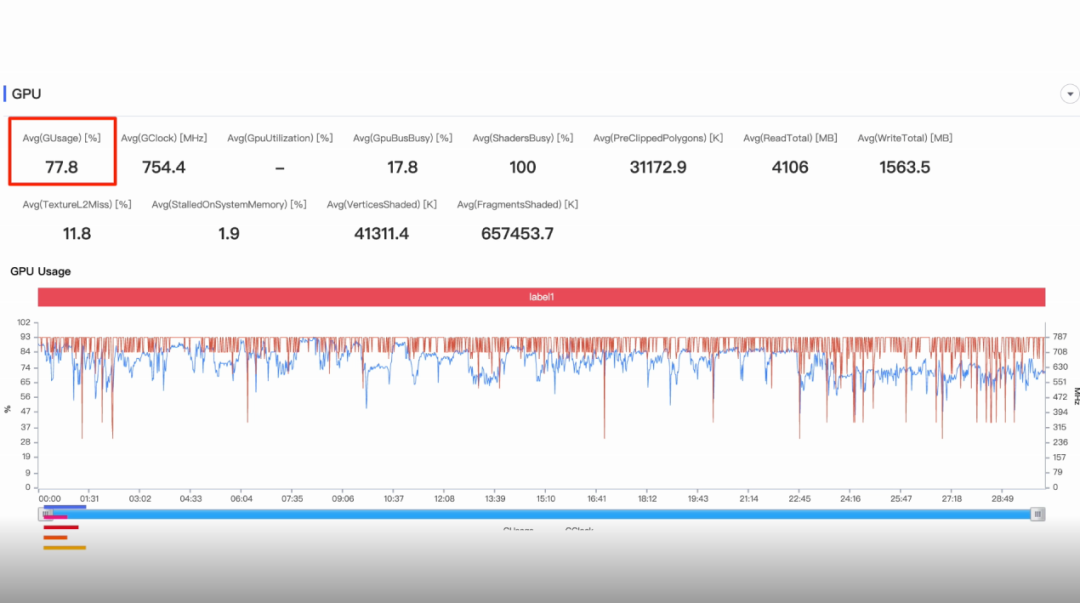Click the right handle of the time range slider
Image resolution: width=1080 pixels, height=603 pixels.
1038,514
